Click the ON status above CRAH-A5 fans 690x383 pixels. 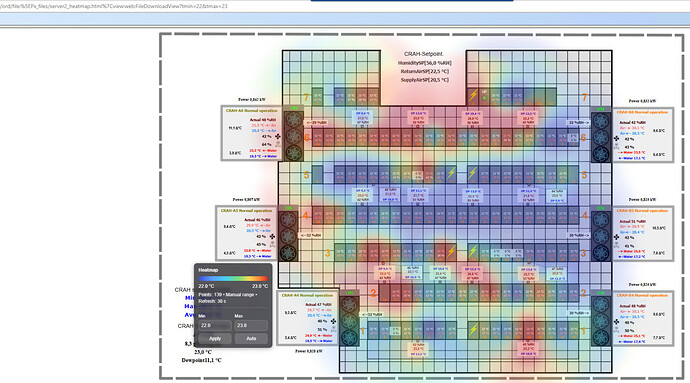tap(288, 208)
